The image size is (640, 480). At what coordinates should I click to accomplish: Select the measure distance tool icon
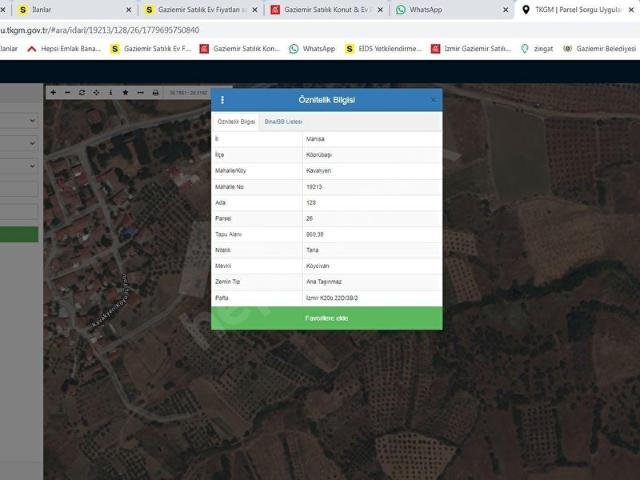[x=140, y=93]
